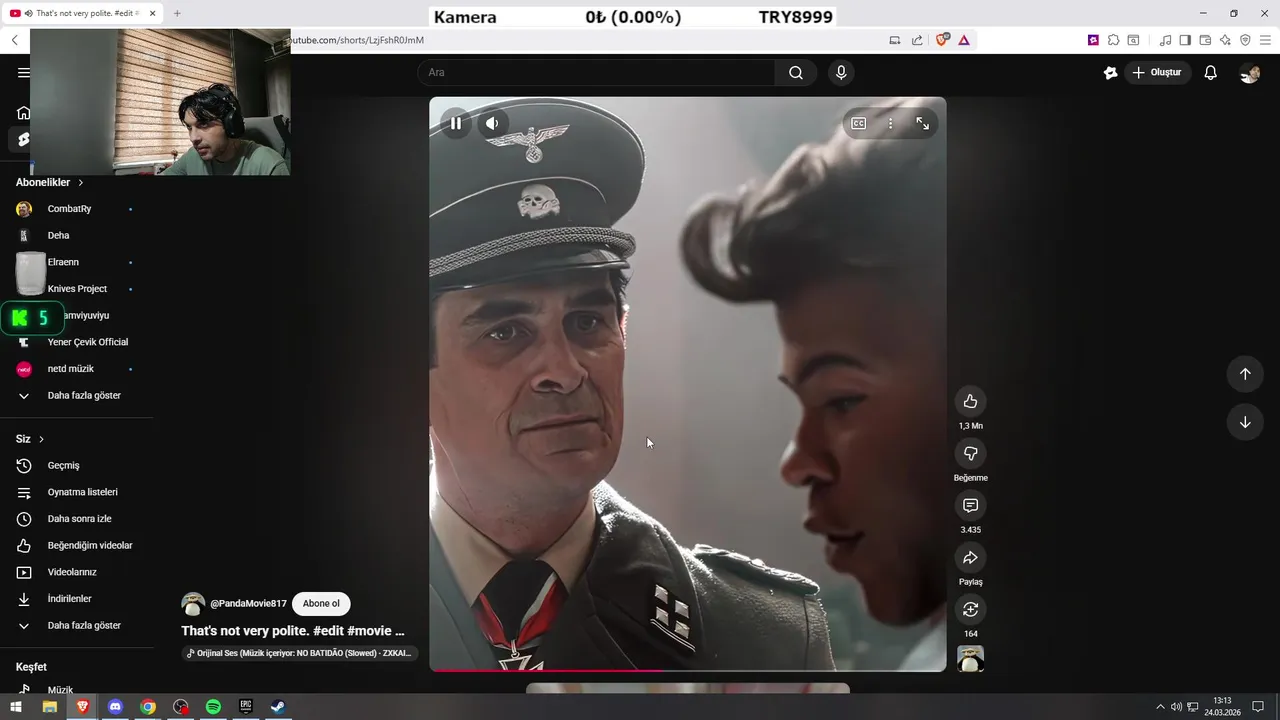
Task: Enter fullscreen mode on the Short
Action: 922,123
